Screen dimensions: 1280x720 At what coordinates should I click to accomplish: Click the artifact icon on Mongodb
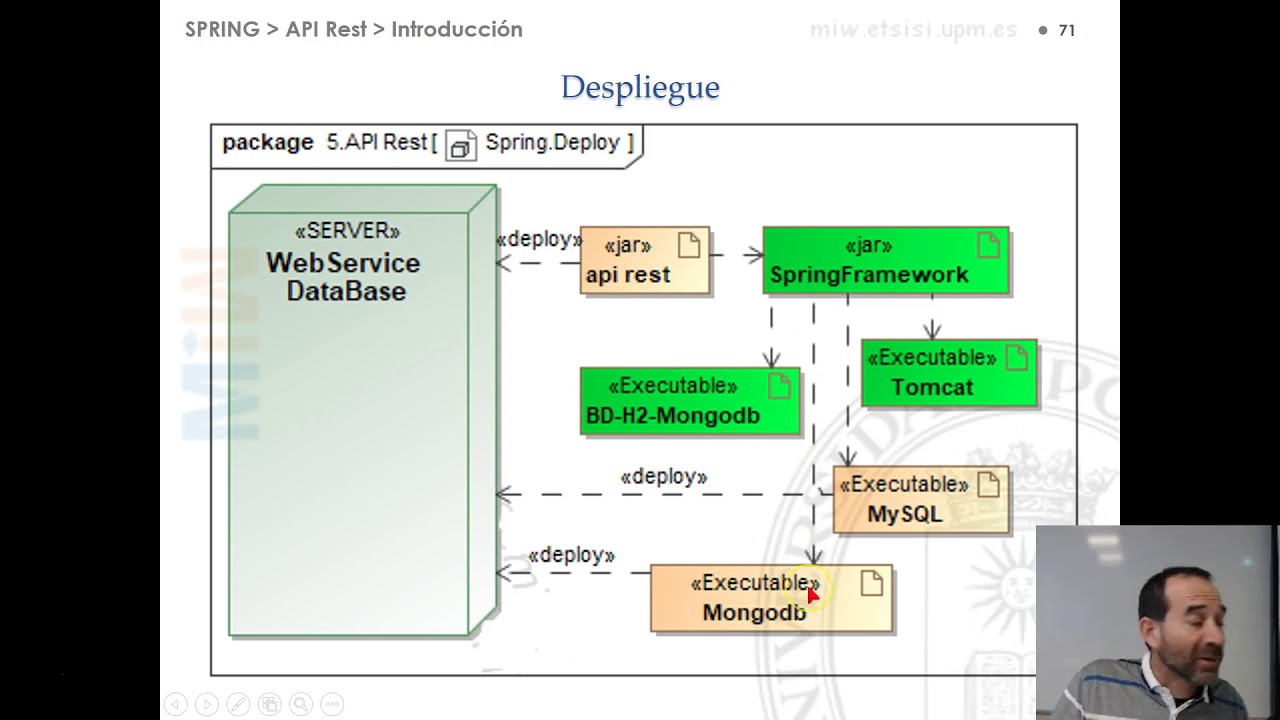tap(871, 584)
